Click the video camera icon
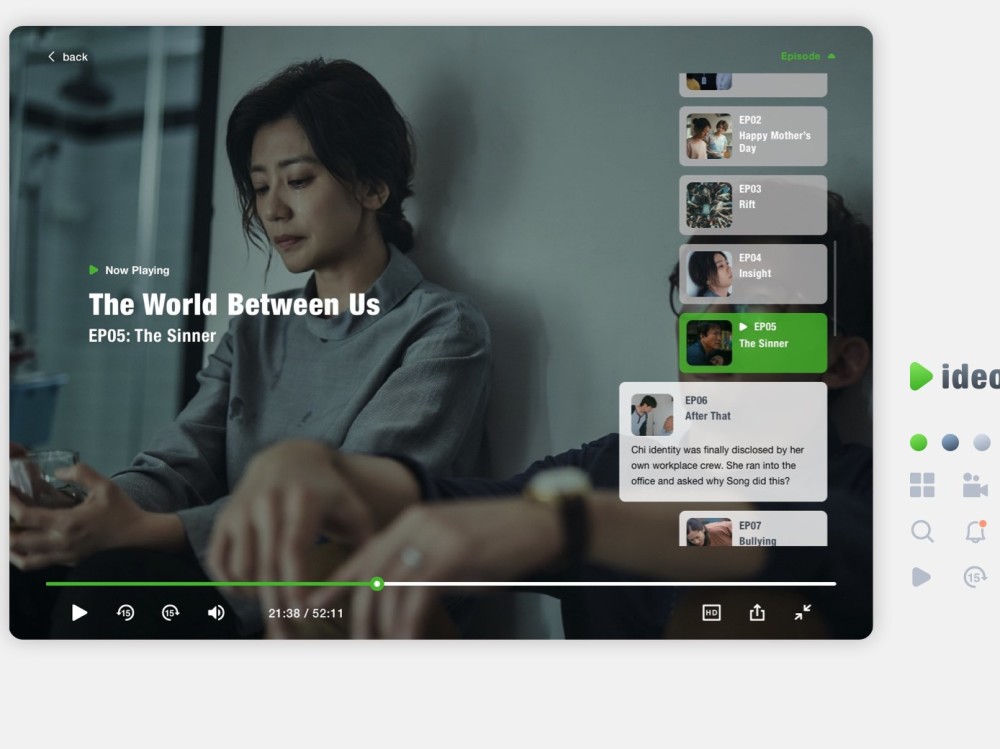Screen dimensions: 1000x749 975,485
